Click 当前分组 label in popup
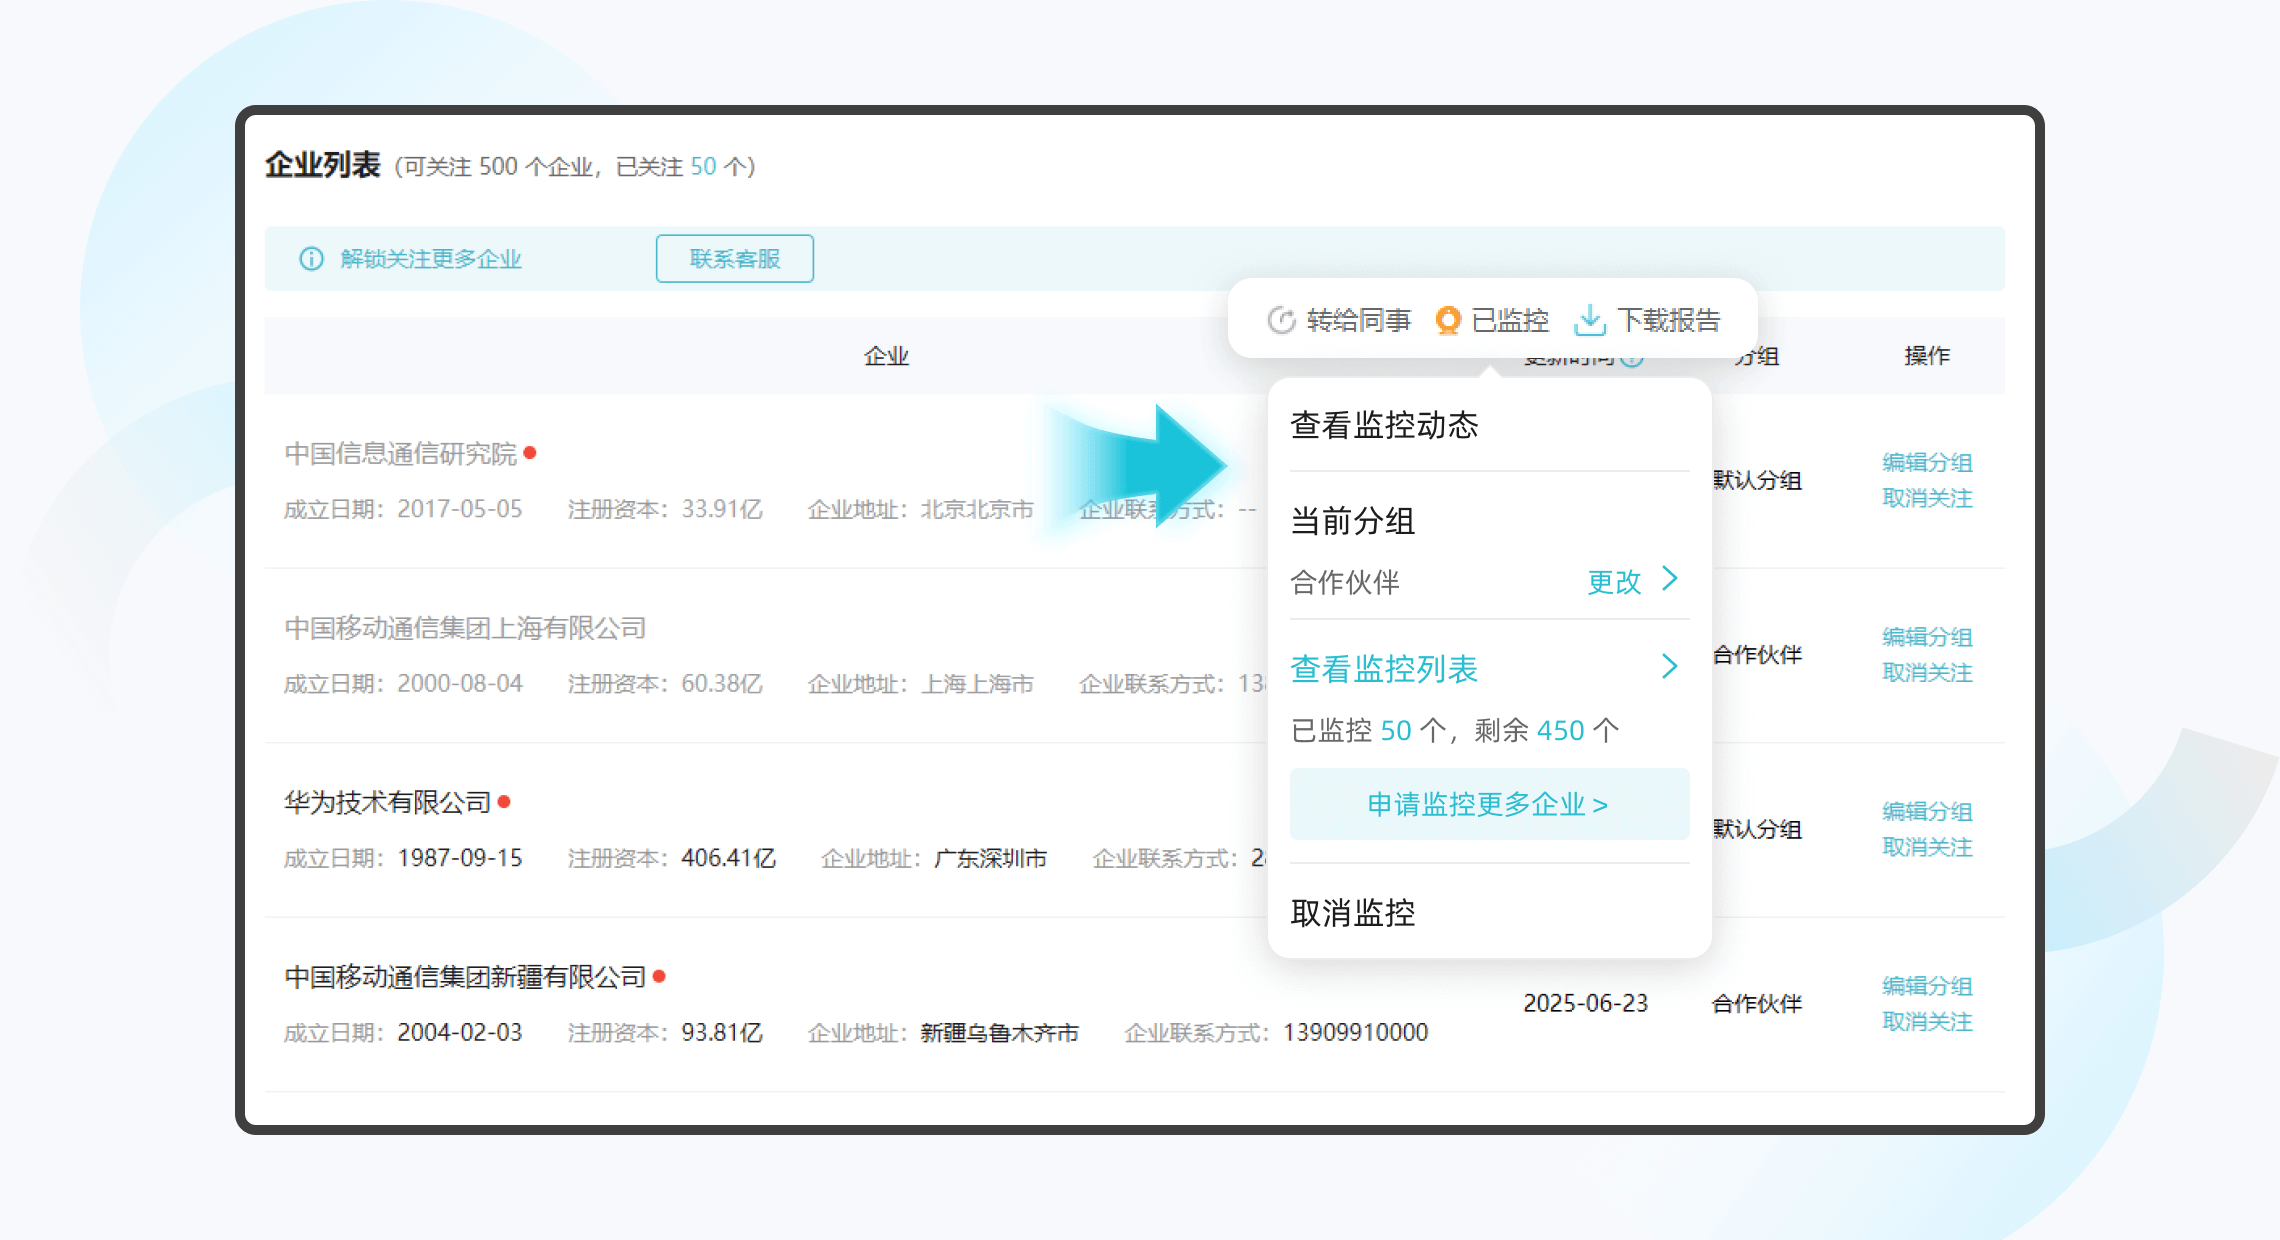Screen dimensions: 2280x1240 click(1352, 521)
